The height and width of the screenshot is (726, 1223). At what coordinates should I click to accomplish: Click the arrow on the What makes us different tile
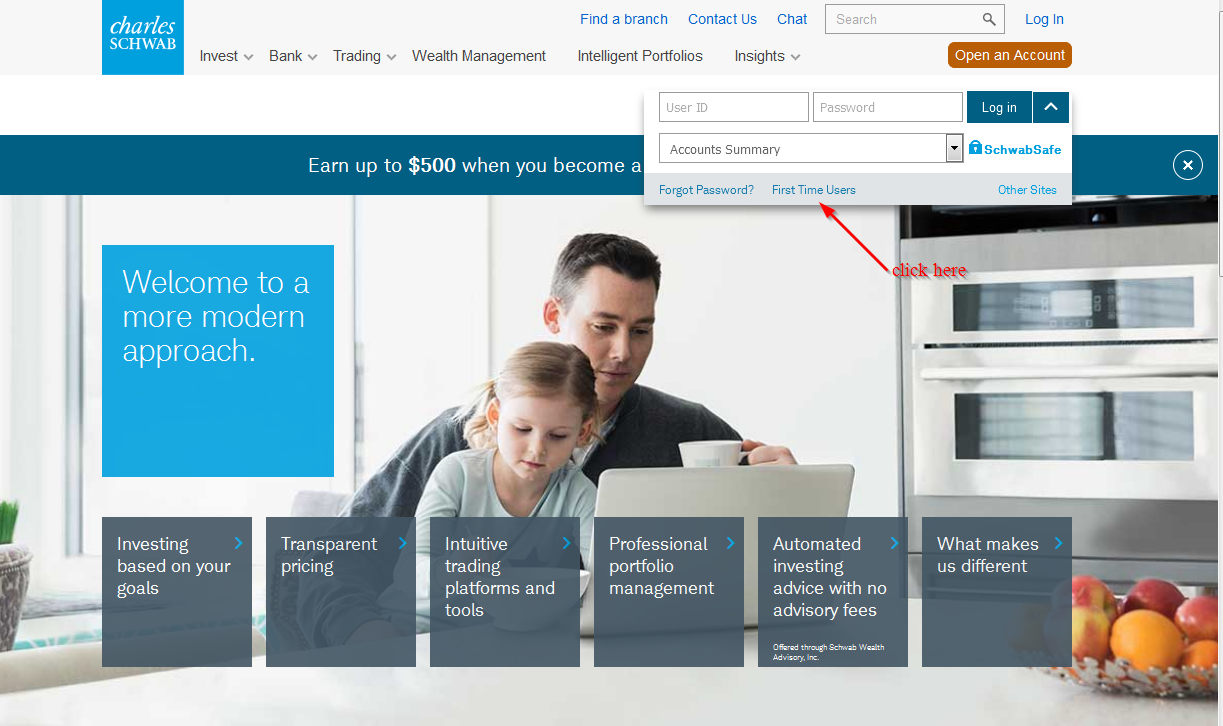point(1058,543)
